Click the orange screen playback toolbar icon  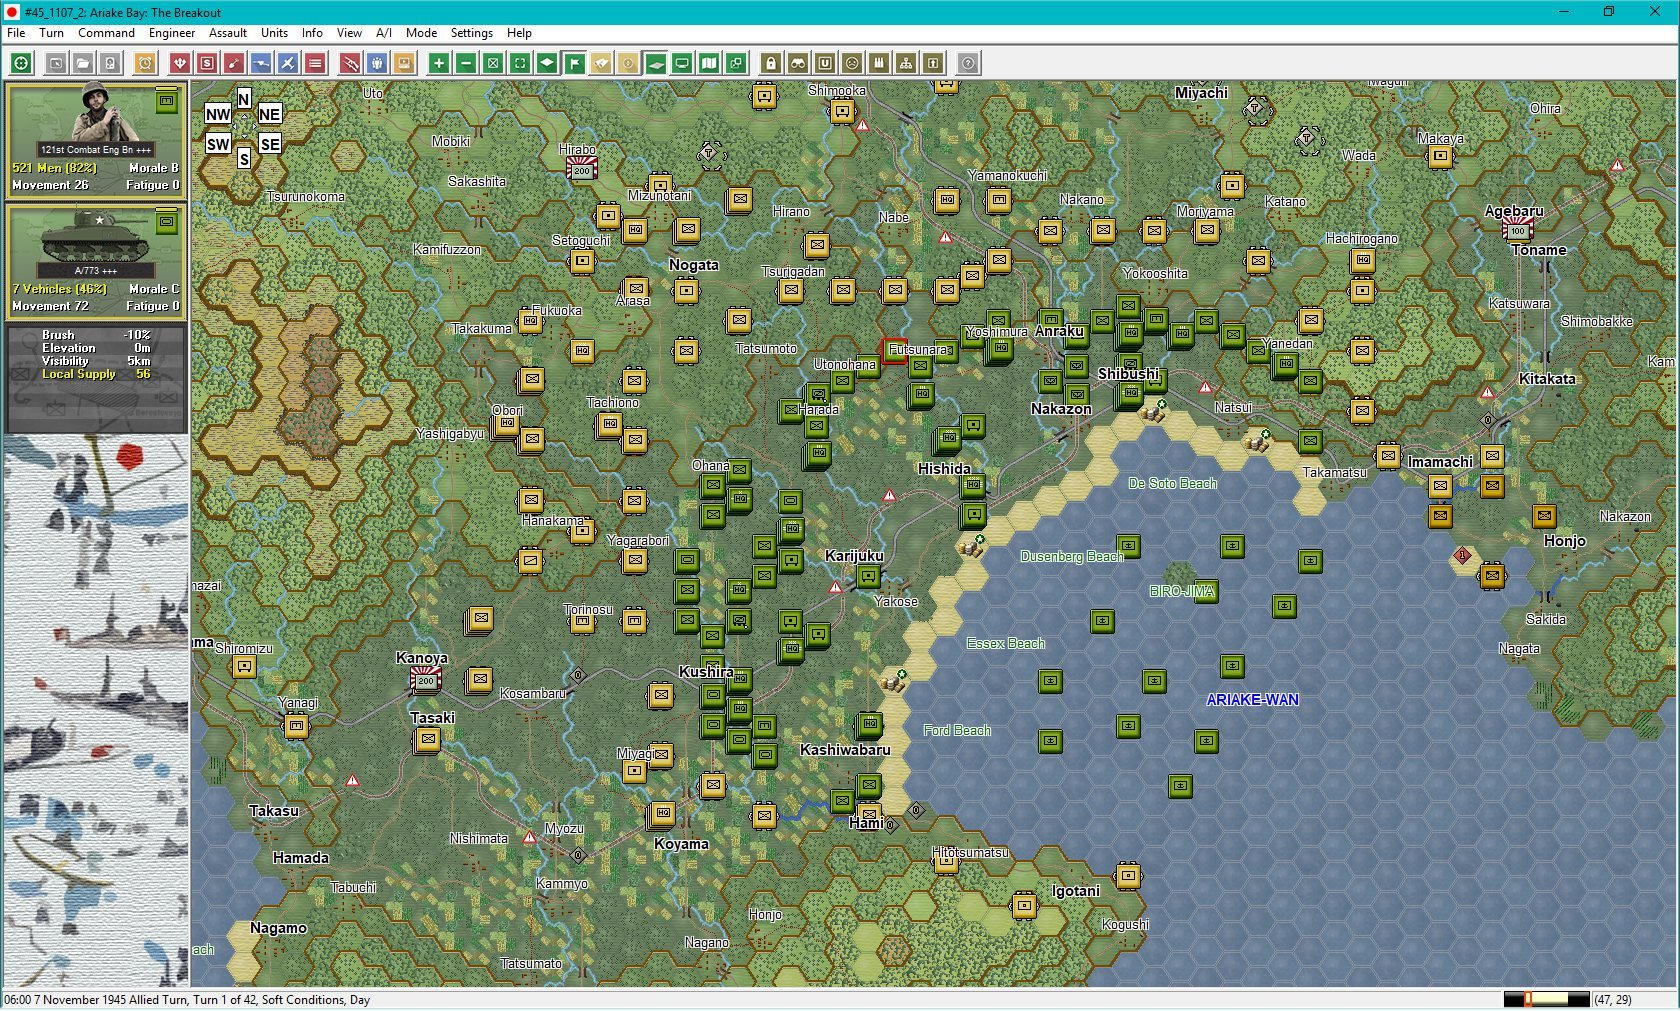pyautogui.click(x=404, y=64)
